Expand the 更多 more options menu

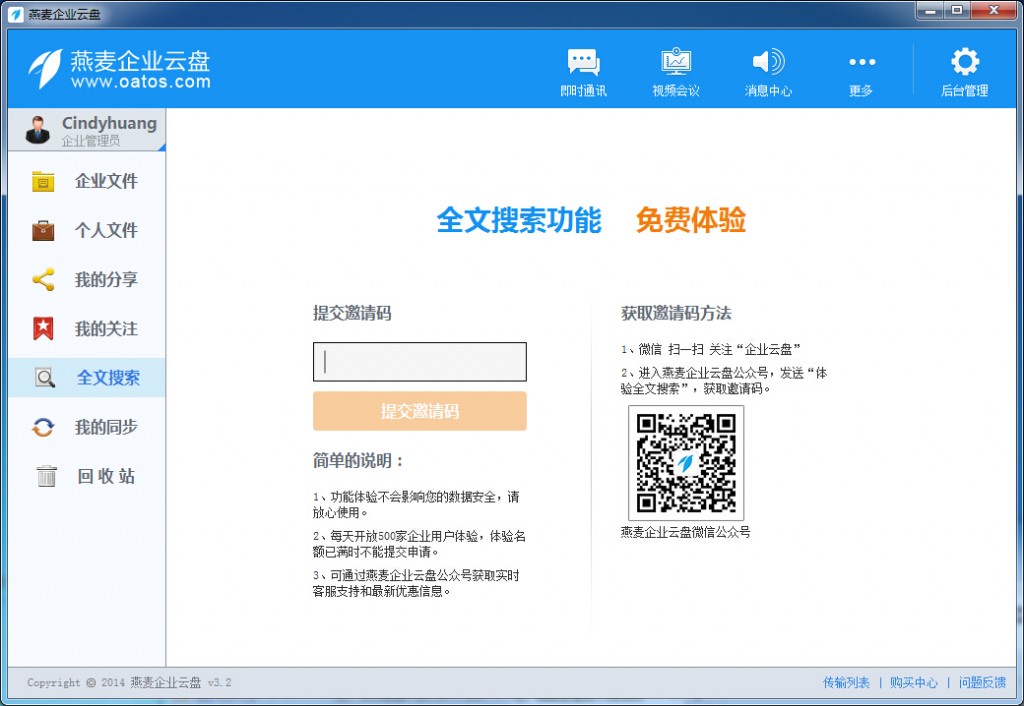click(x=861, y=70)
